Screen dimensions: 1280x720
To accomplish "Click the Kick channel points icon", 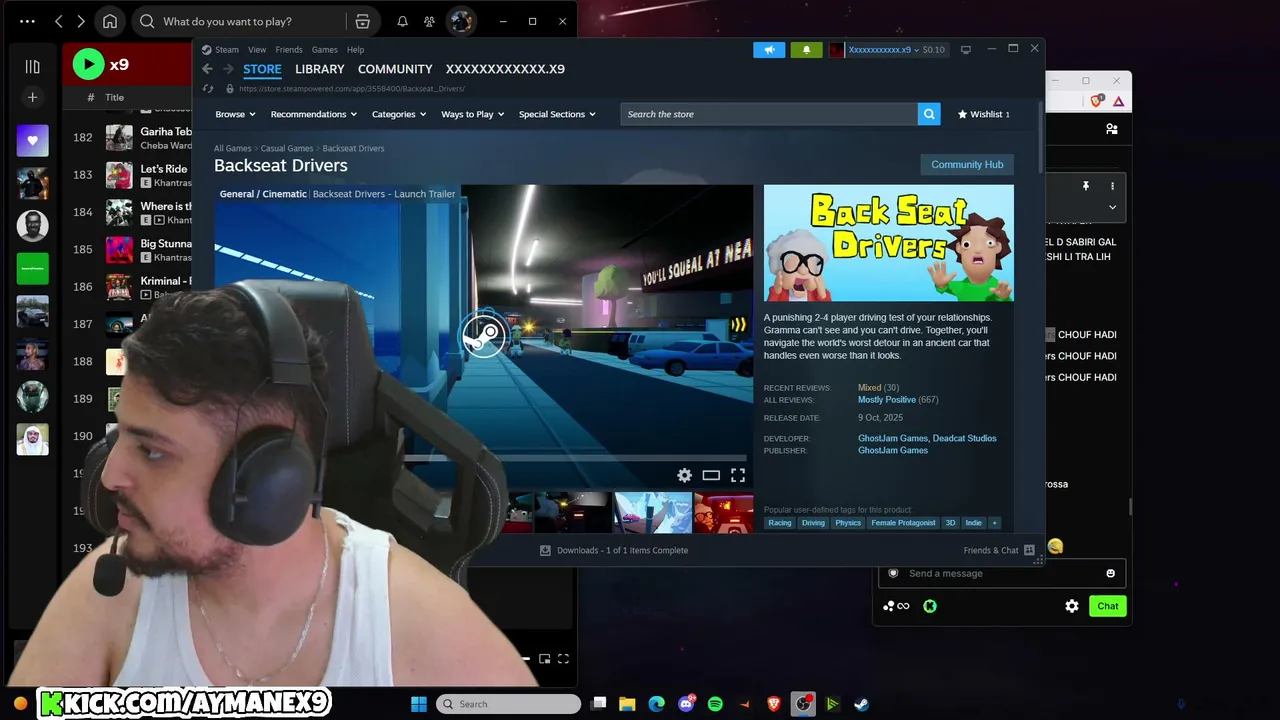I will [x=896, y=606].
